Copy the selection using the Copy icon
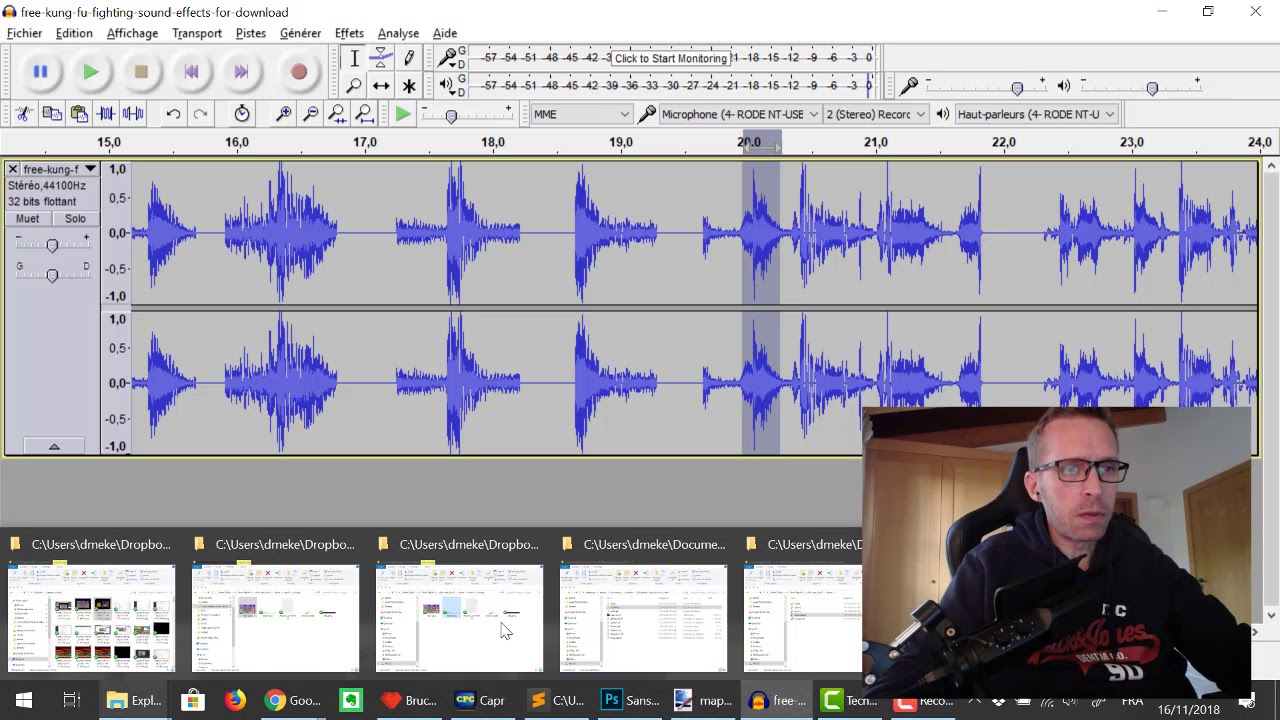The width and height of the screenshot is (1280, 720). click(x=52, y=114)
